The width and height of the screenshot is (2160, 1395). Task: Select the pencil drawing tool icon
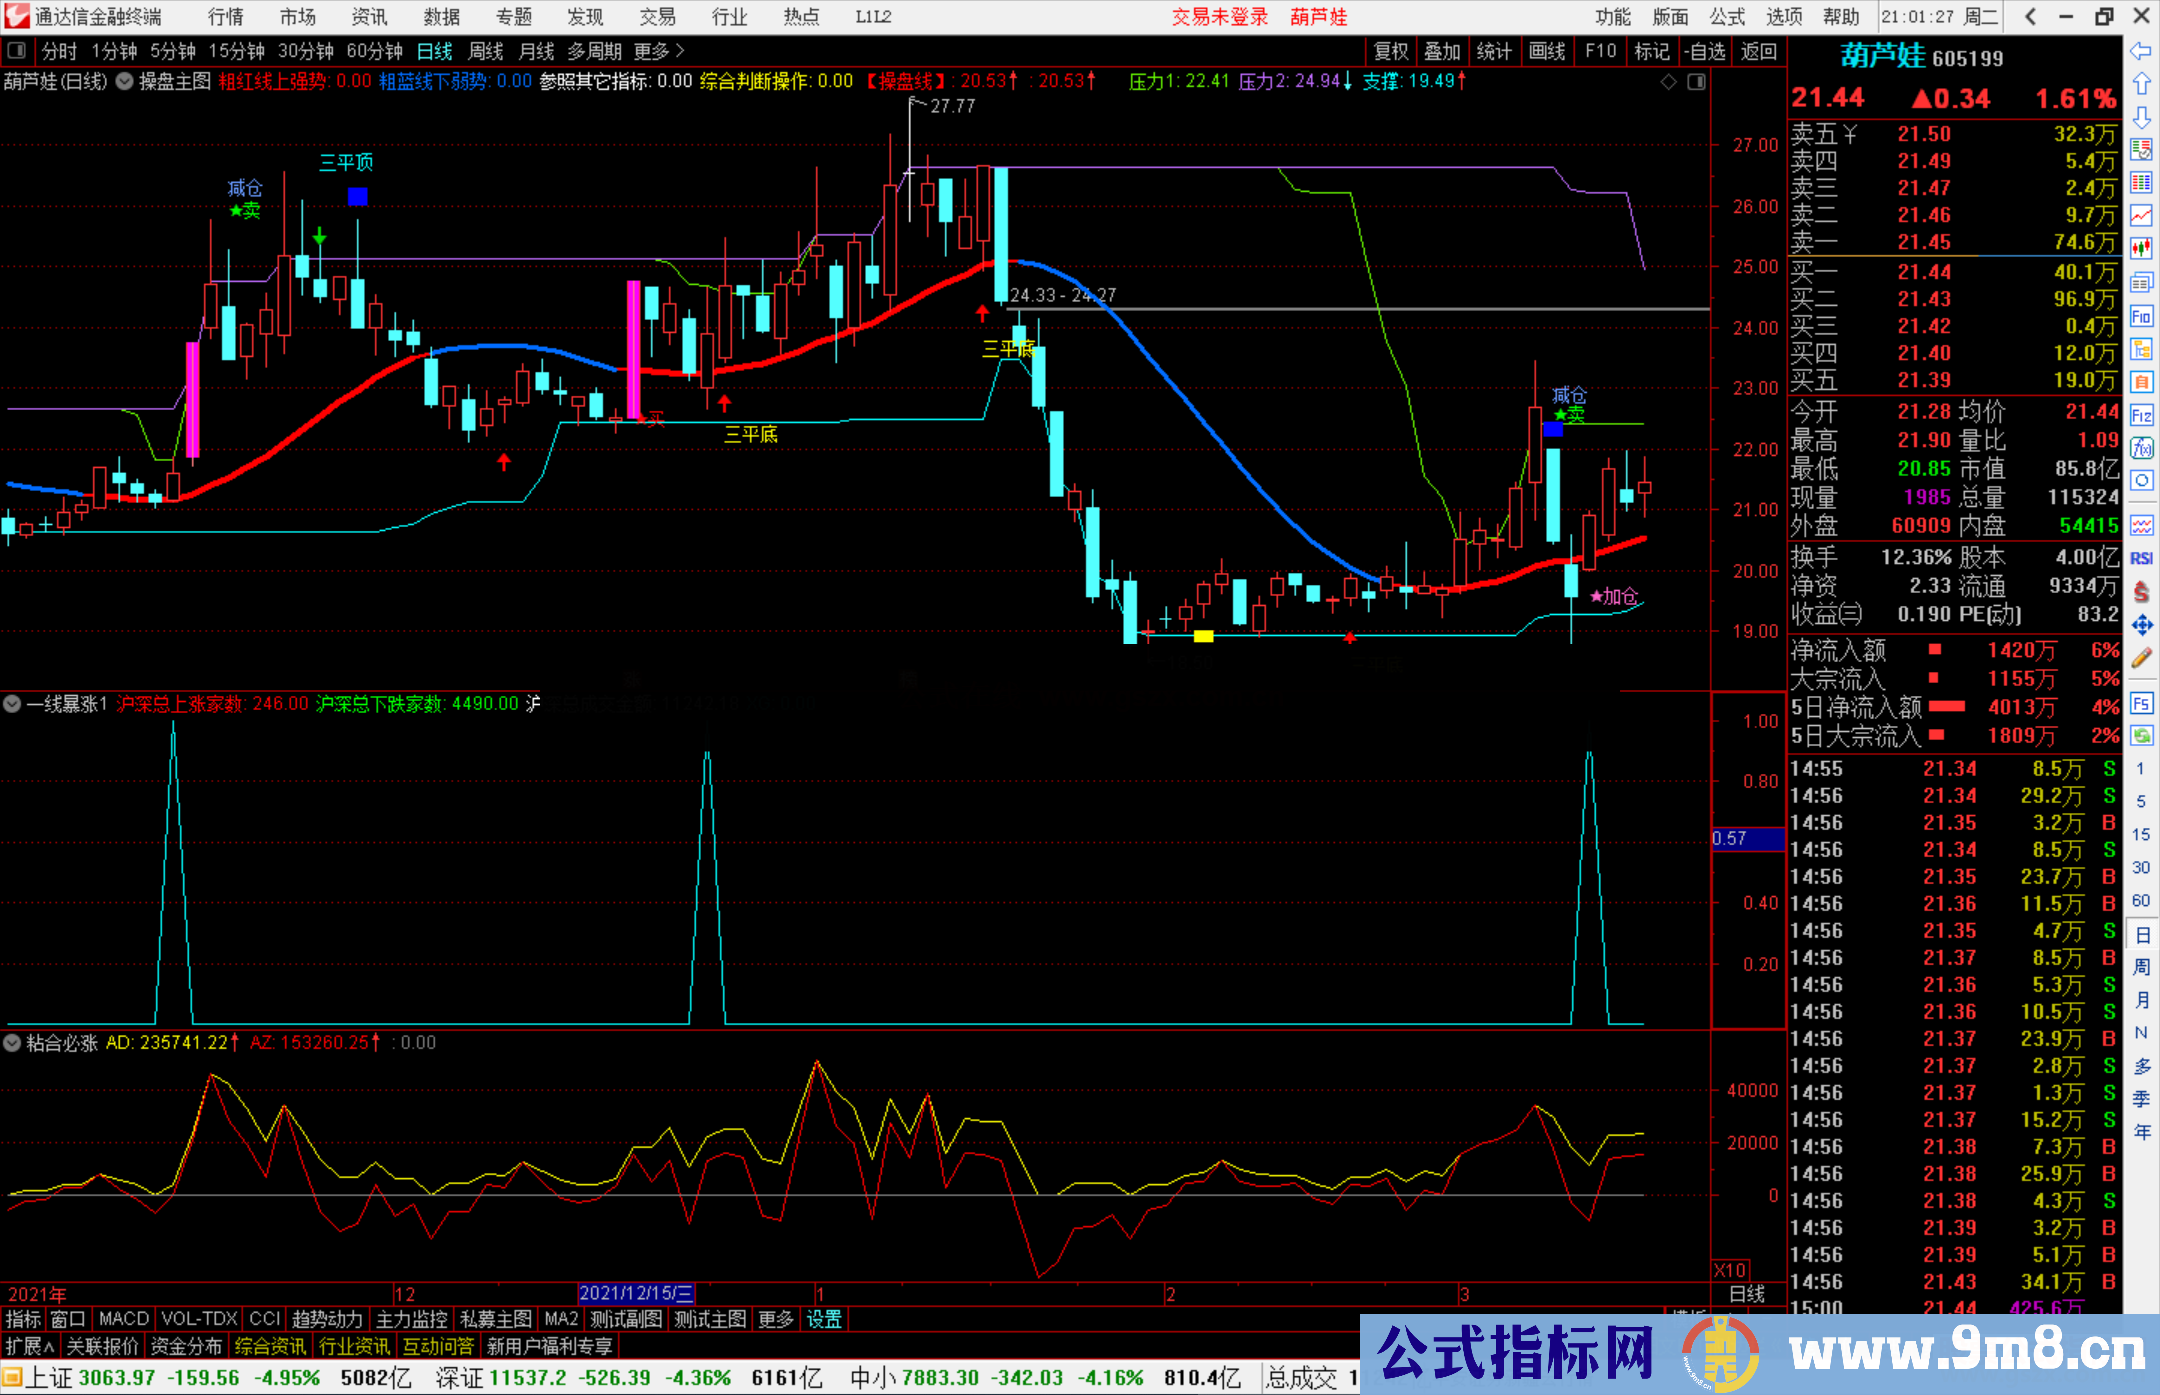(x=2141, y=658)
